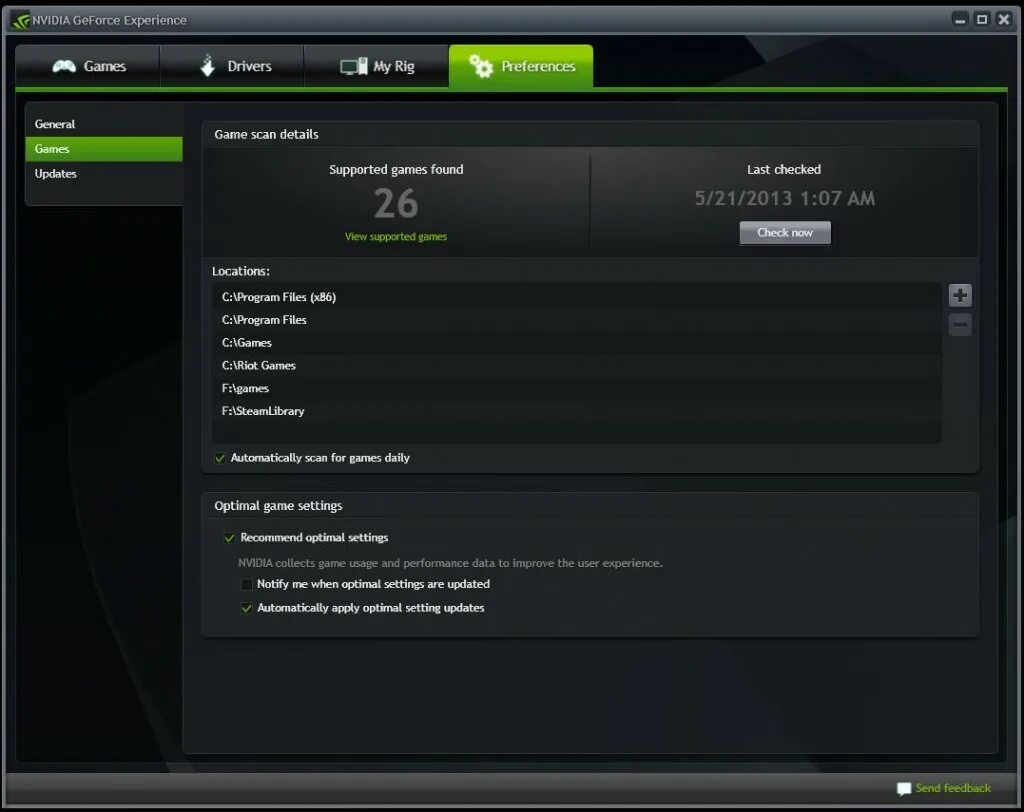Click the Send feedback speech bubble icon
Viewport: 1024px width, 812px height.
point(904,788)
